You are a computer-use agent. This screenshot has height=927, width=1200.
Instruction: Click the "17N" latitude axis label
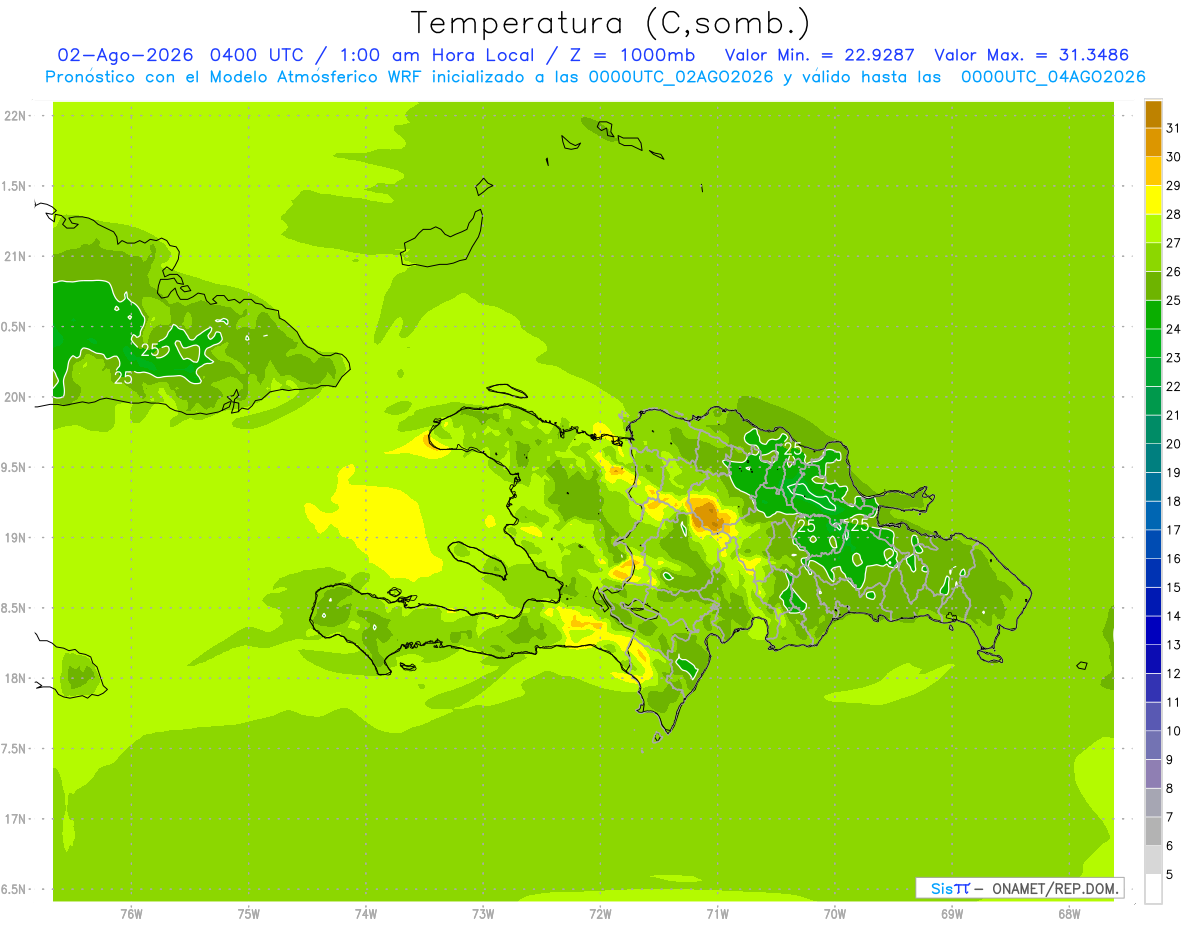[x=15, y=819]
